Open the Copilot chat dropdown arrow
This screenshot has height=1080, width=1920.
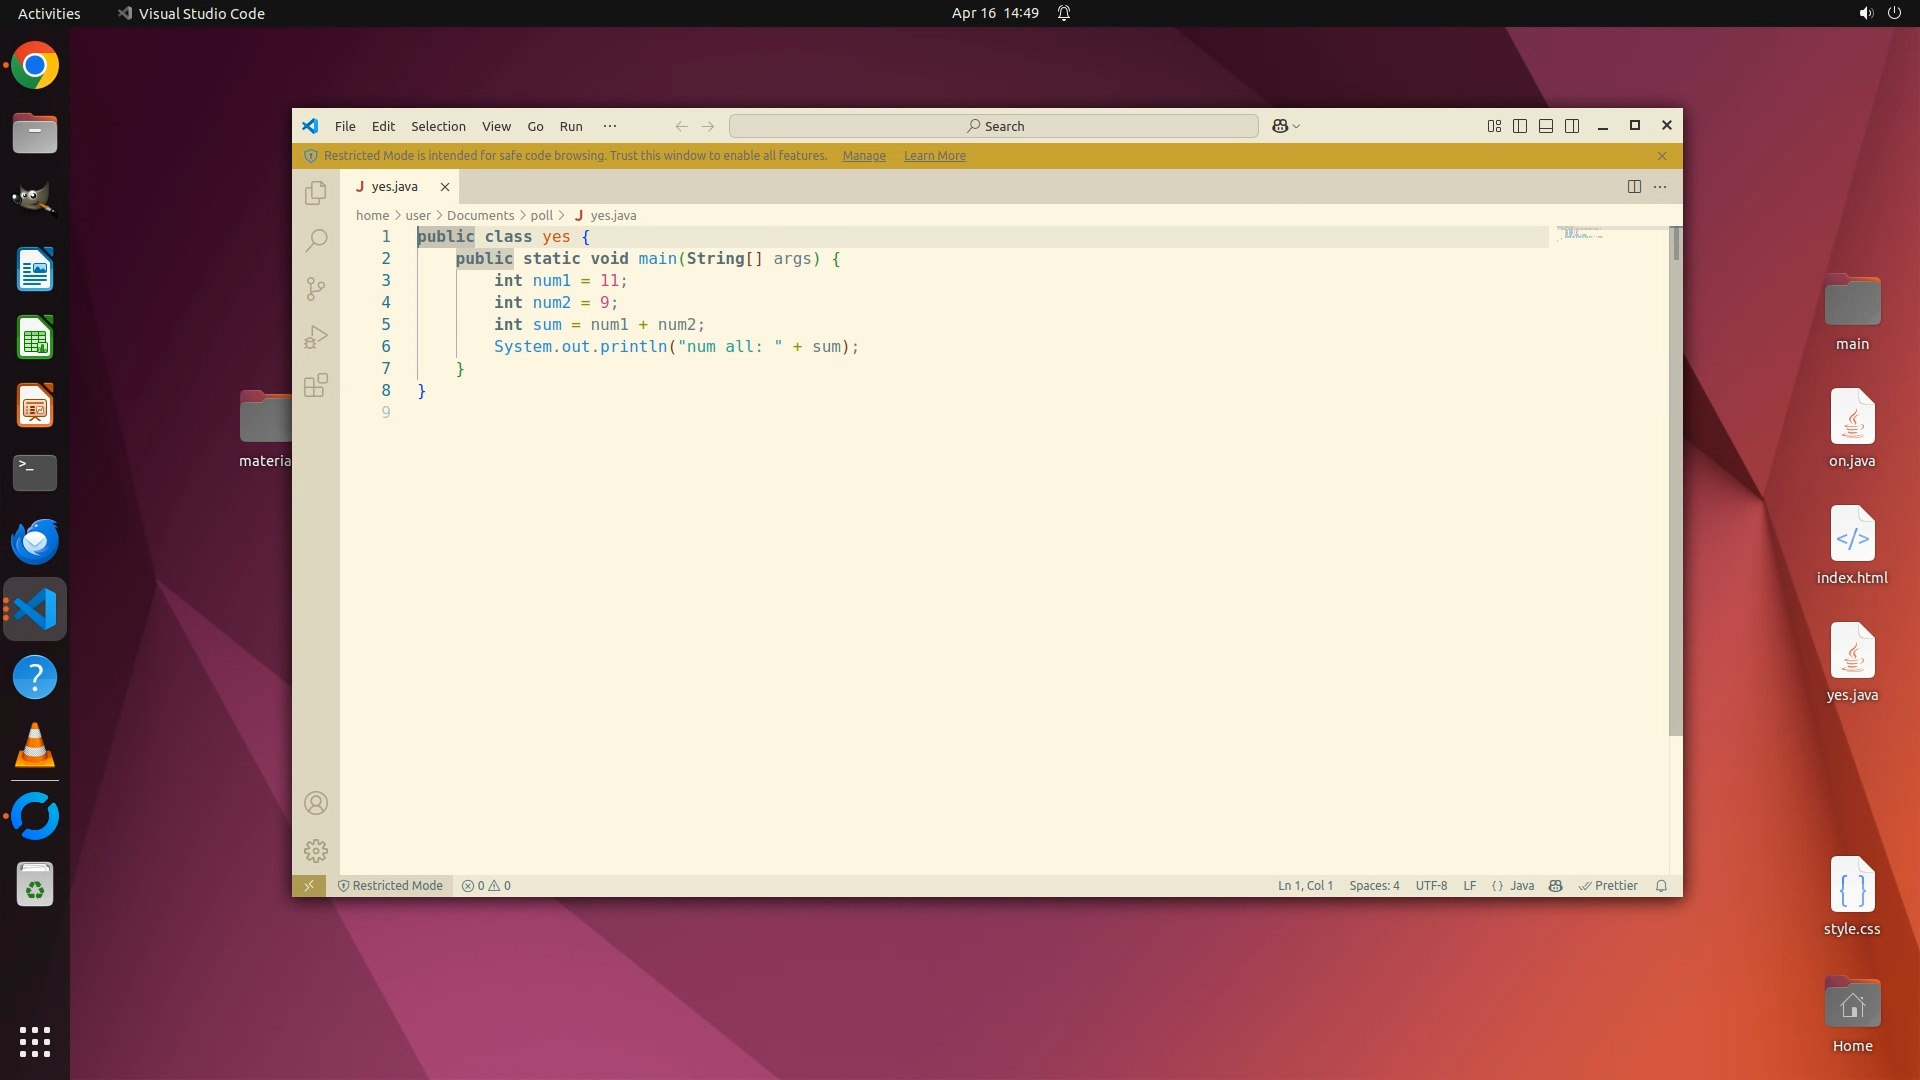click(1297, 127)
